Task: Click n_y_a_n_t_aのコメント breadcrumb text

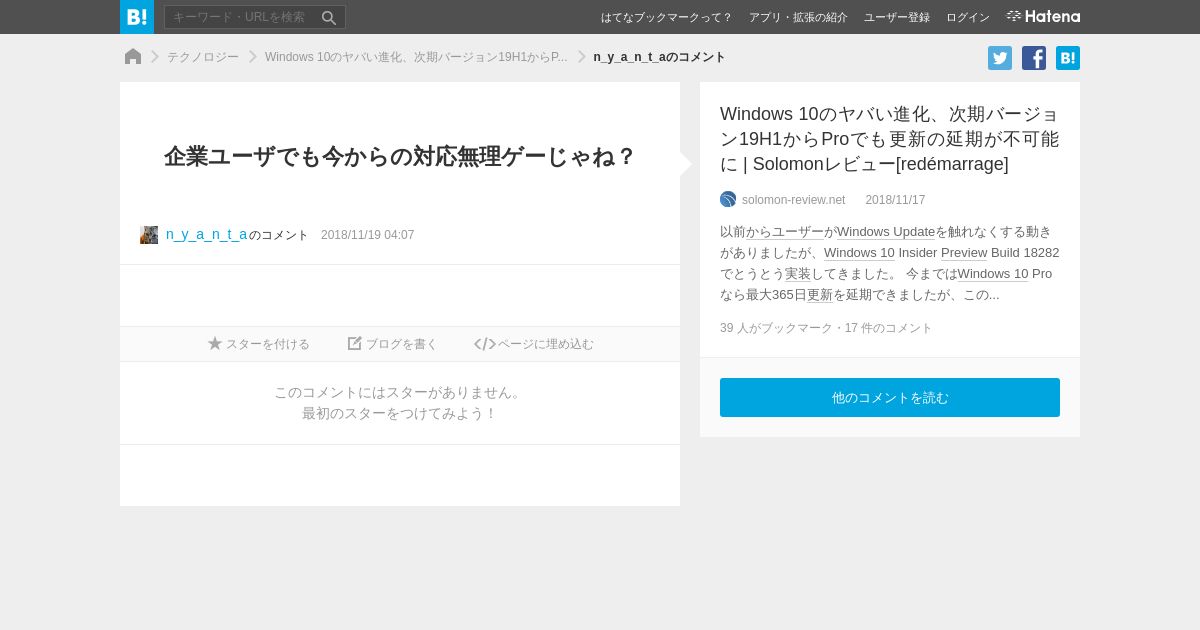Action: click(x=659, y=57)
